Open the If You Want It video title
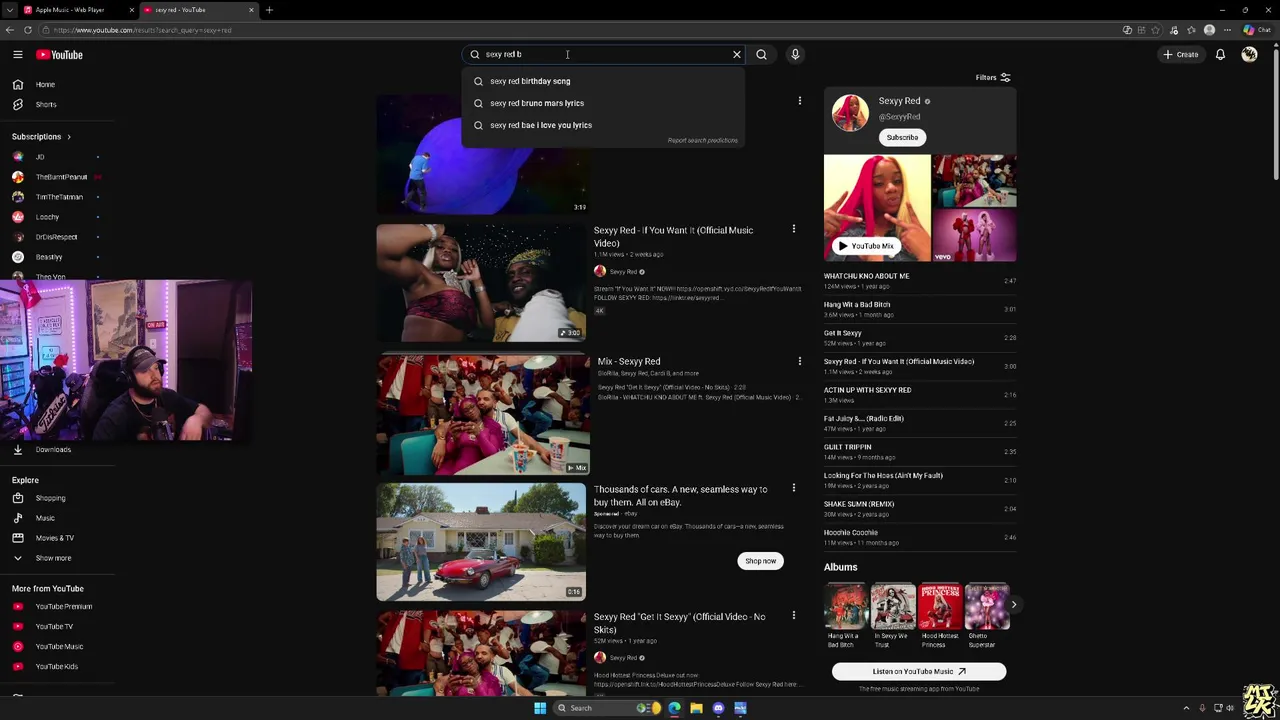1280x720 pixels. pos(674,237)
